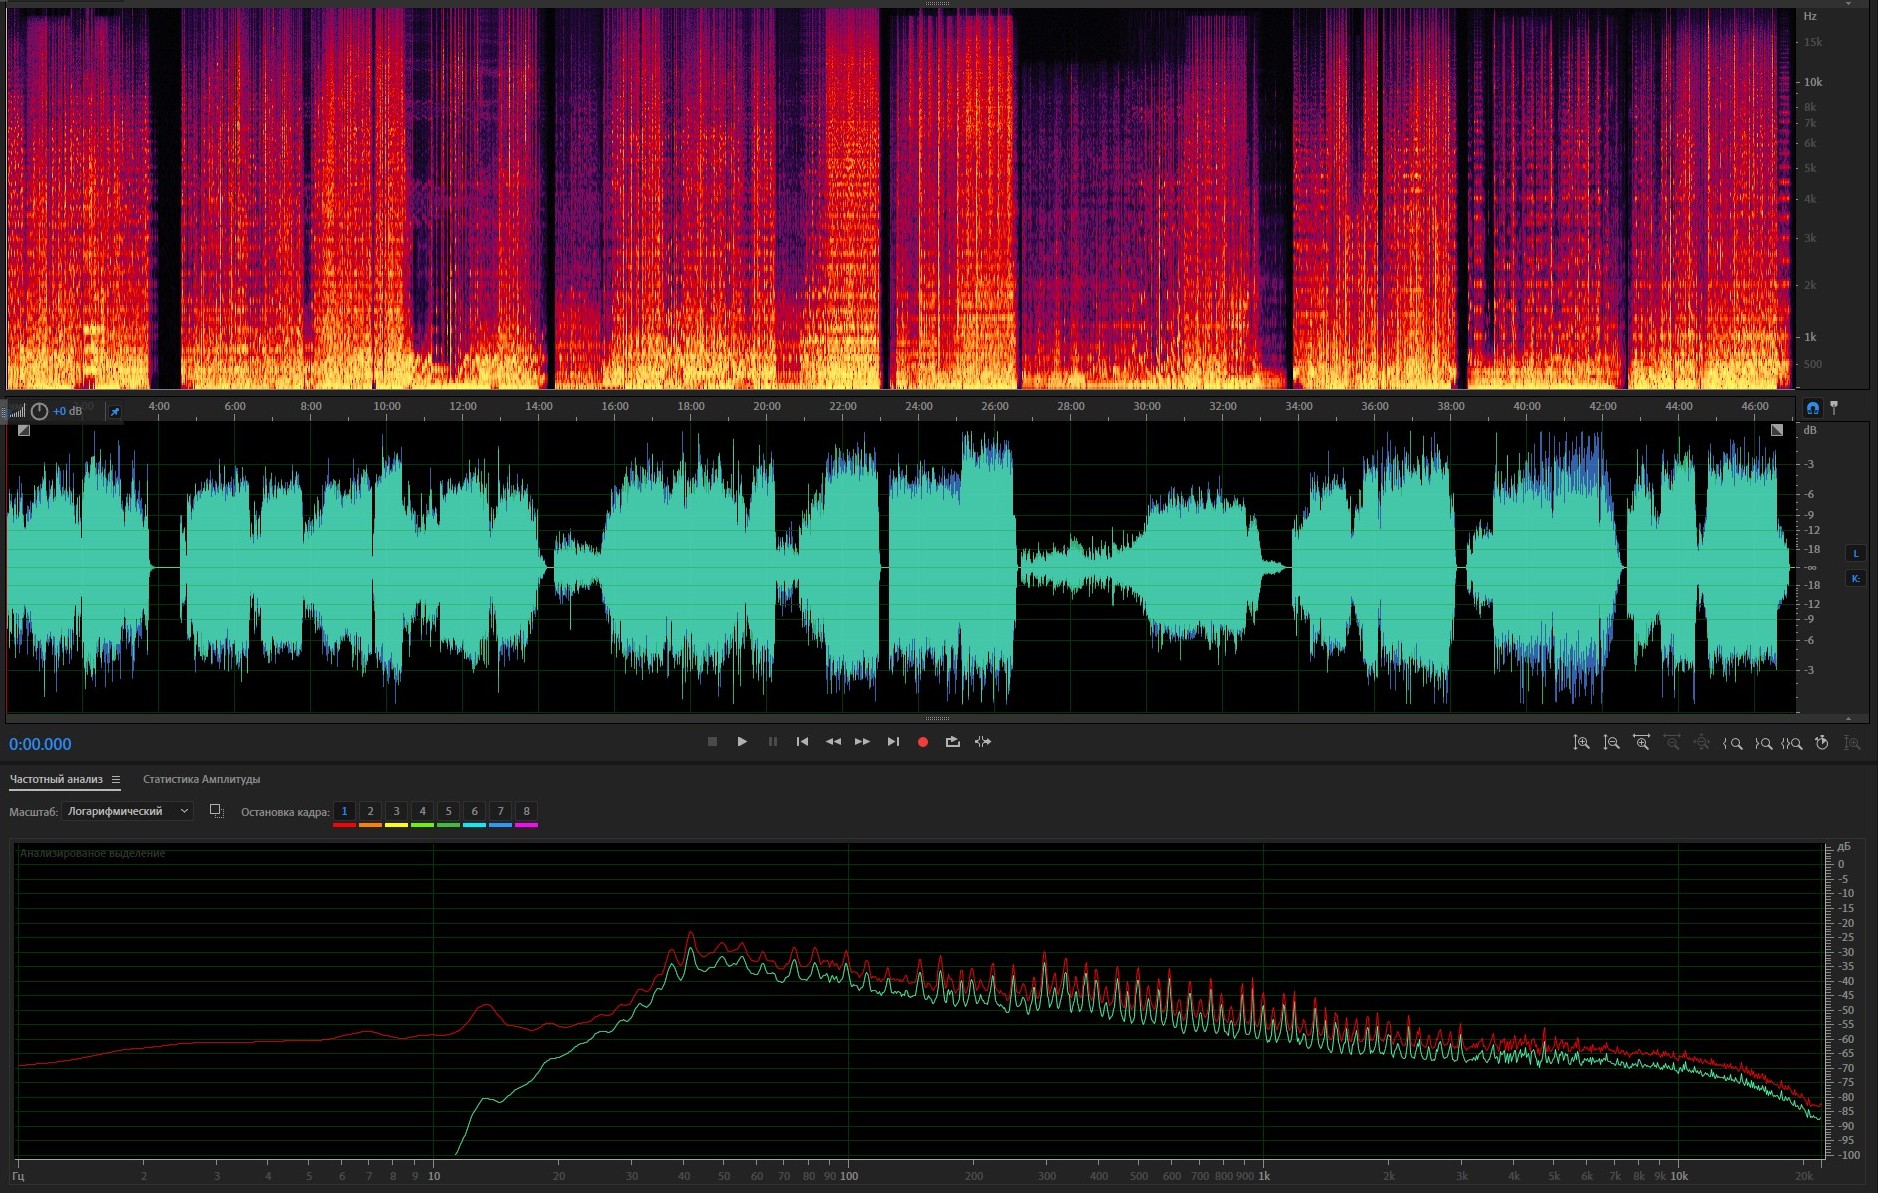Click the red Record button
1878x1193 pixels.
[x=922, y=742]
